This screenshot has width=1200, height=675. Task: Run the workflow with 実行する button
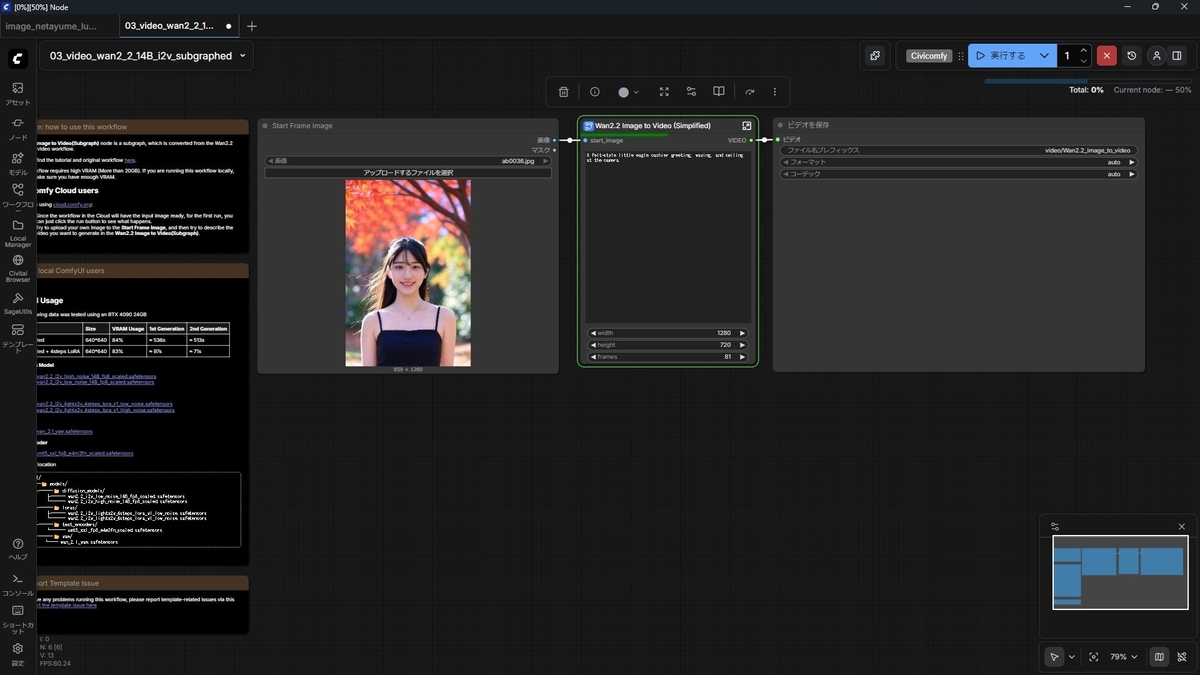click(1001, 56)
